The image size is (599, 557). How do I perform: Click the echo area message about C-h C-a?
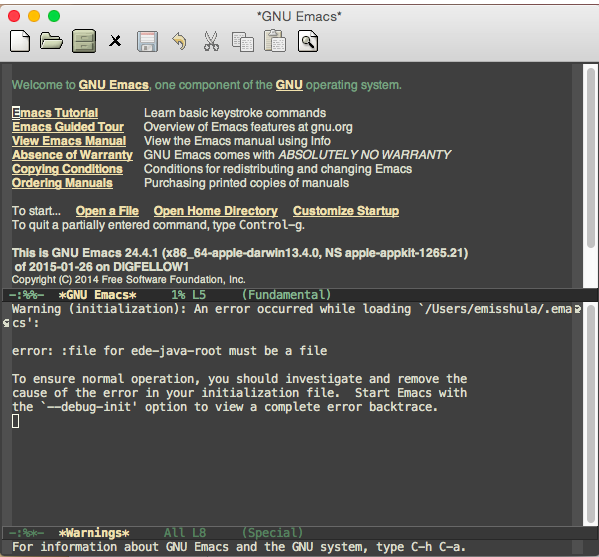tap(239, 547)
